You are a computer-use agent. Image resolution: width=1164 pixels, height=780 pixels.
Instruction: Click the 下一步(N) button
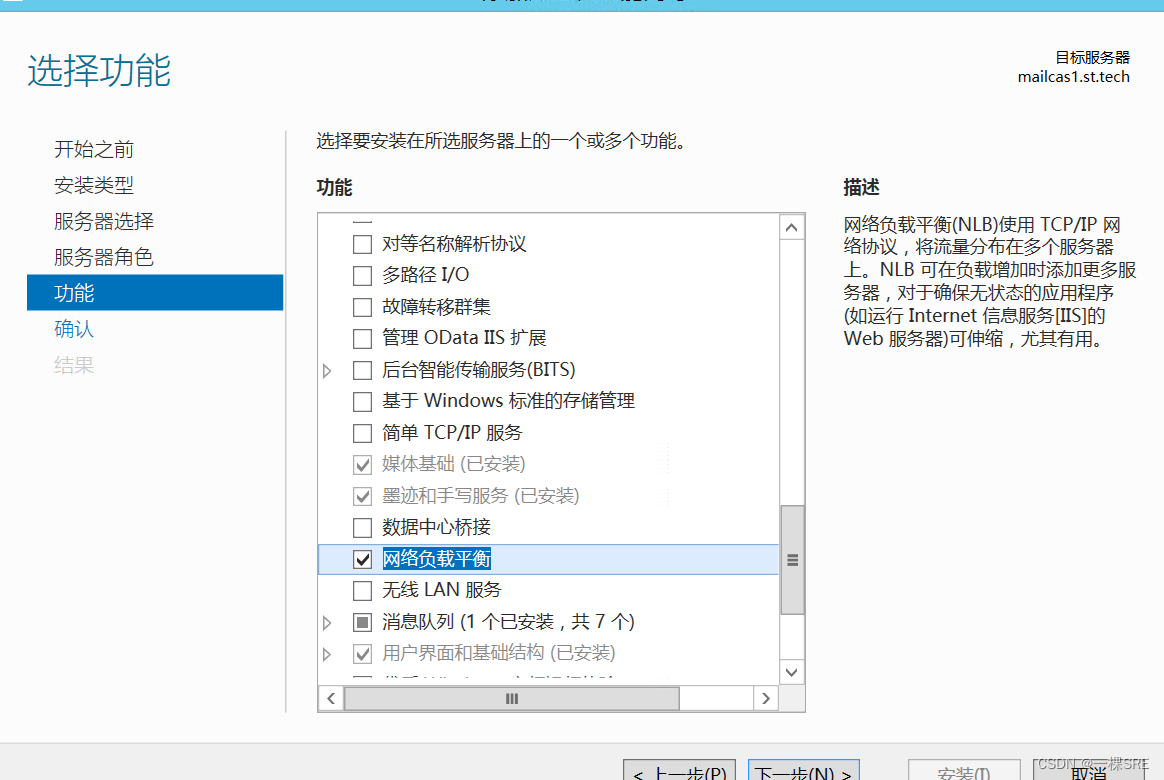pyautogui.click(x=801, y=771)
